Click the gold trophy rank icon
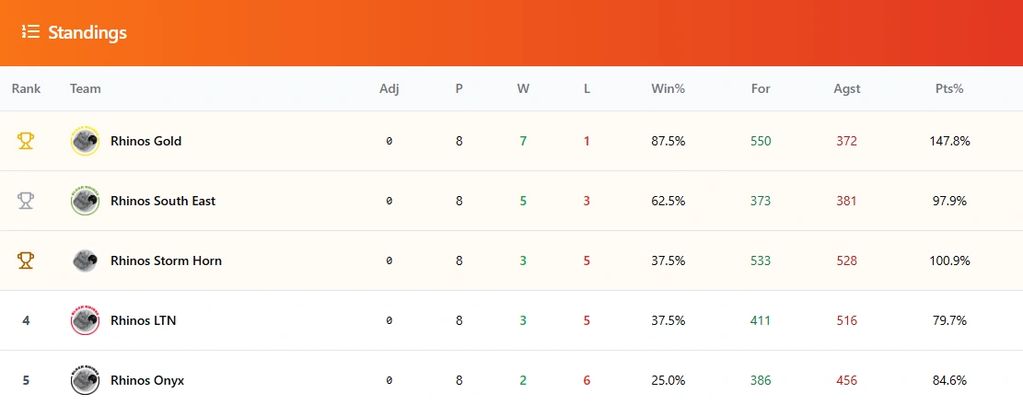1023x405 pixels. (26, 141)
